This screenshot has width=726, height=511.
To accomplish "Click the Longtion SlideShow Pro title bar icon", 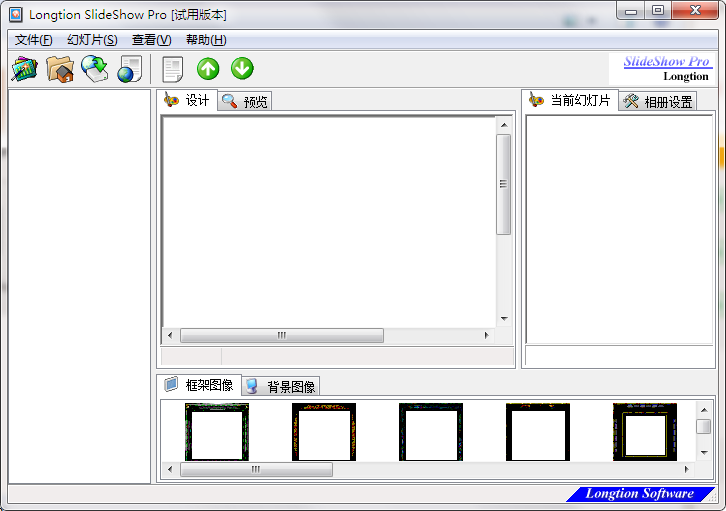I will 16,14.
